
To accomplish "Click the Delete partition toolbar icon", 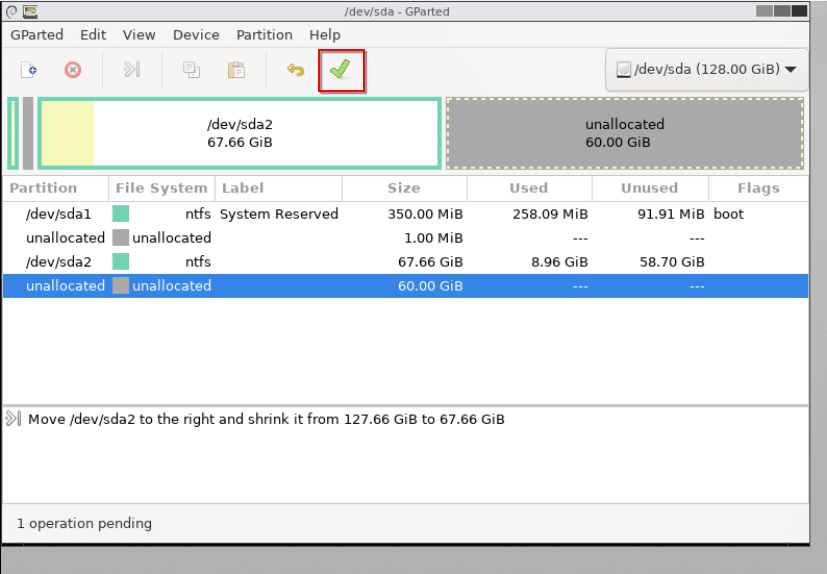I will pyautogui.click(x=72, y=70).
